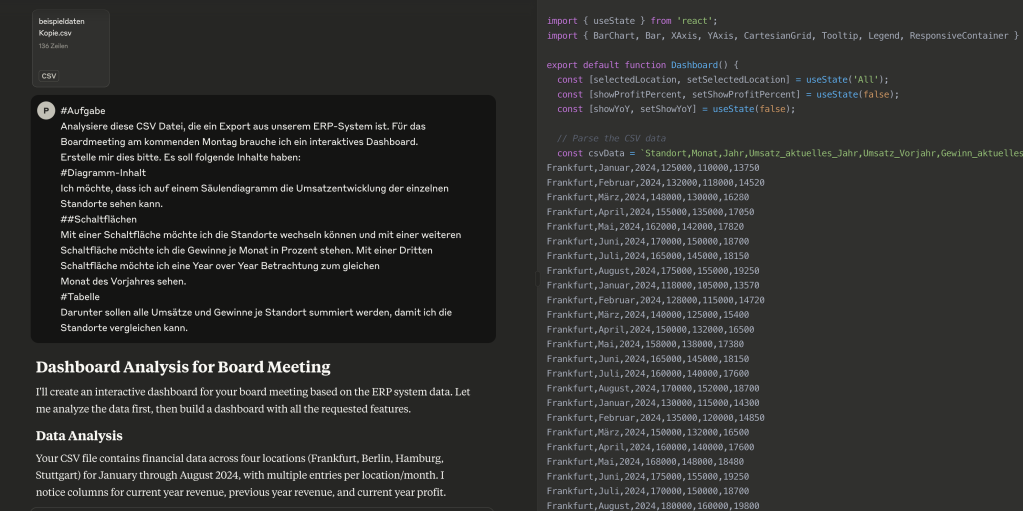This screenshot has width=1023, height=511.
Task: Click row 'Frankfurt,März,2024,148000,130000,16280'
Action: 648,197
